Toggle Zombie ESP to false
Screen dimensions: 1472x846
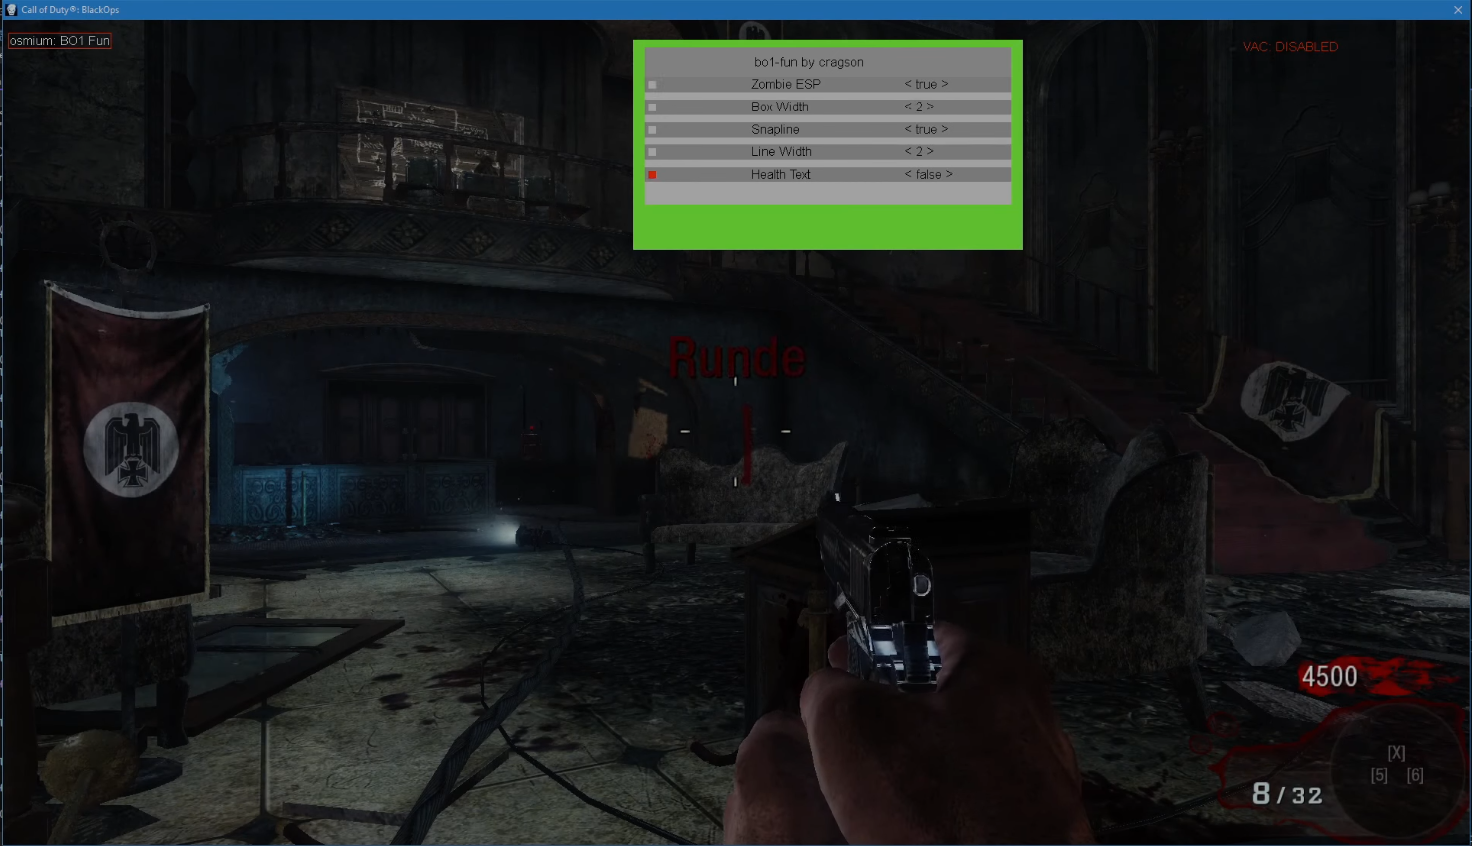925,84
